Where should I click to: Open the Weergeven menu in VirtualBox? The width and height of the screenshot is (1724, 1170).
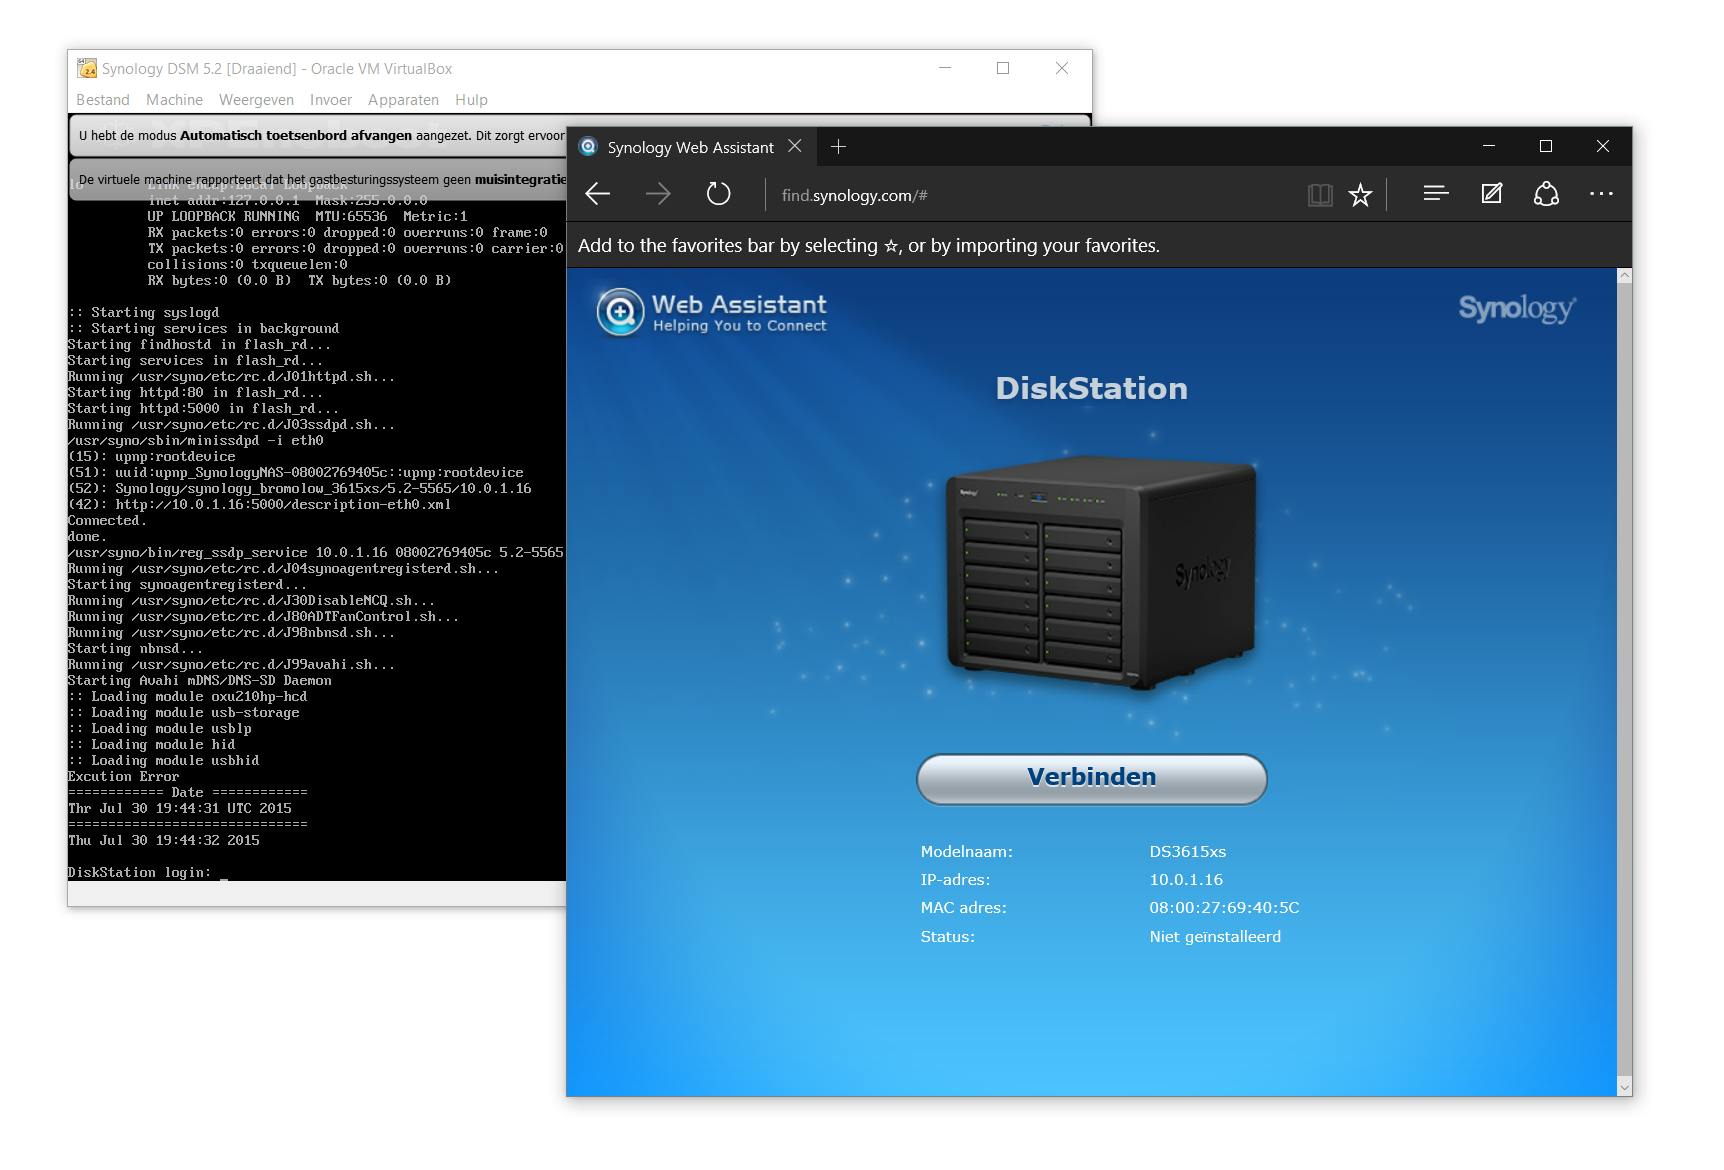point(256,100)
